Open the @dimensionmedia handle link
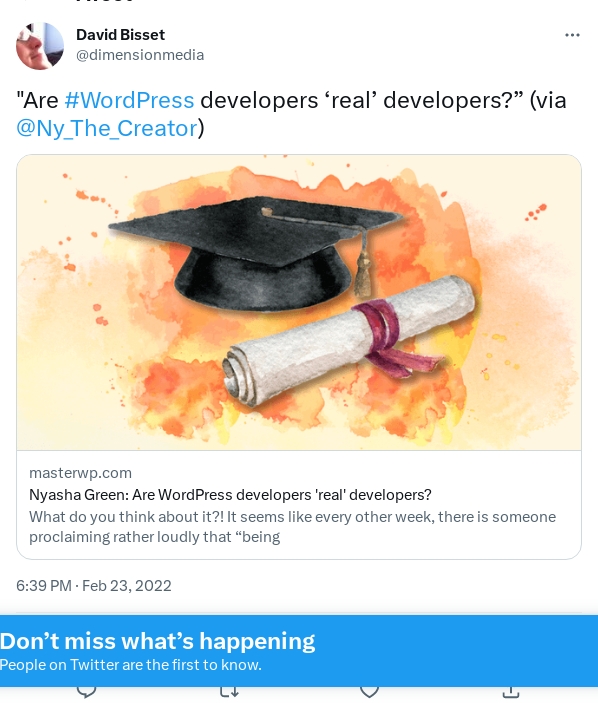Image resolution: width=598 pixels, height=703 pixels. [x=140, y=55]
